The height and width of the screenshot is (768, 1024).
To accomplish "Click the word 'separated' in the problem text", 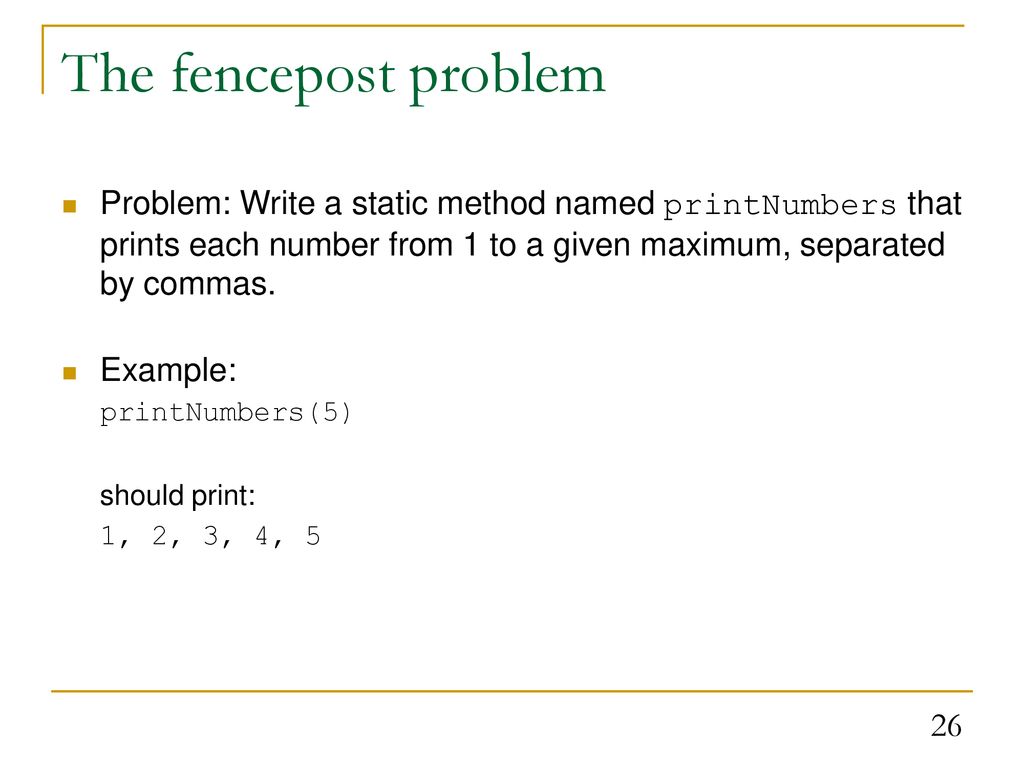I will [872, 246].
